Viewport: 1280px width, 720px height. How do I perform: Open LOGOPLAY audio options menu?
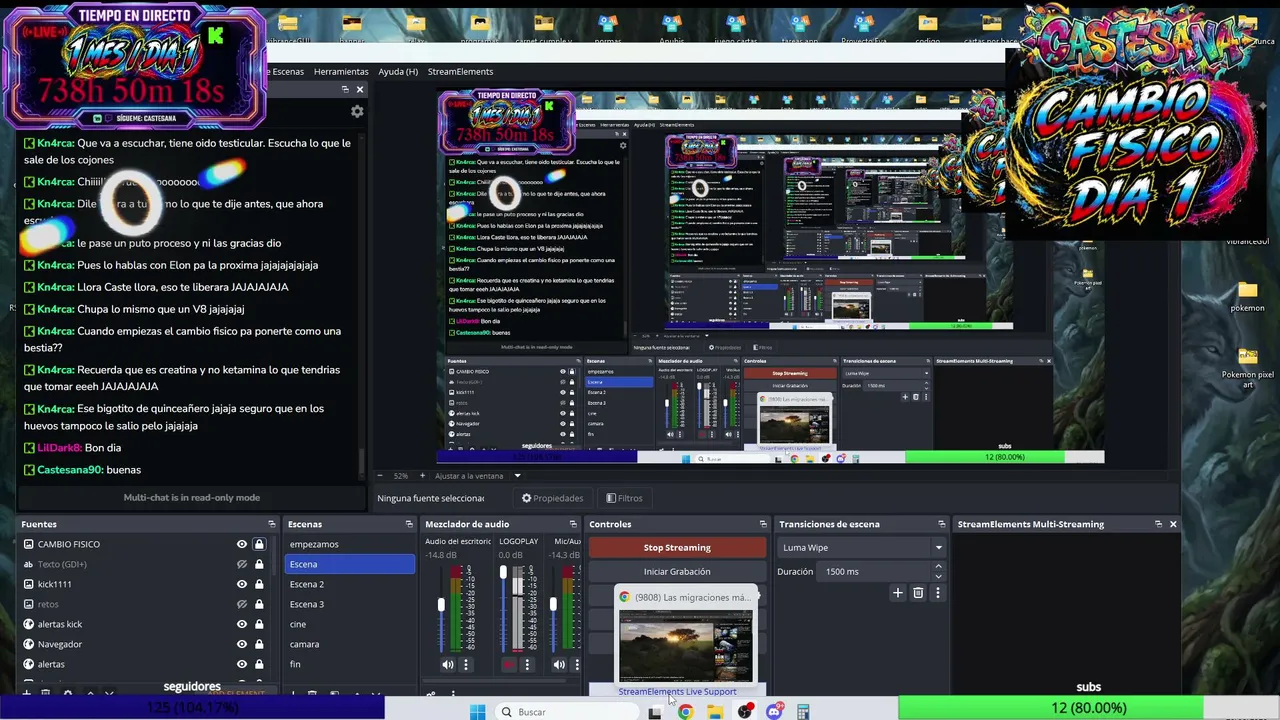pyautogui.click(x=527, y=665)
